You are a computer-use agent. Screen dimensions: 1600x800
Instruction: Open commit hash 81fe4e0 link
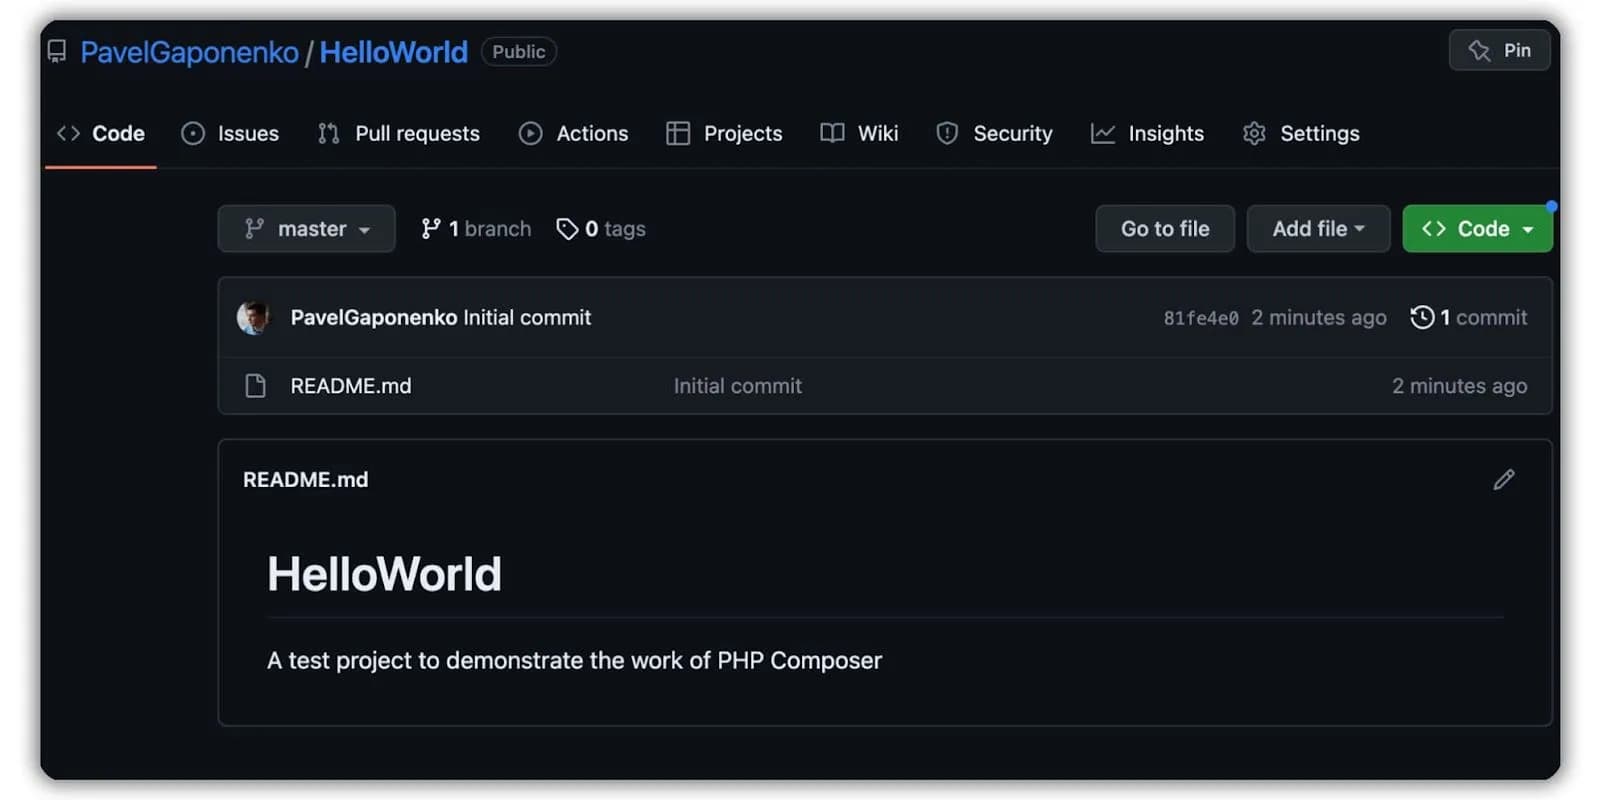coord(1200,318)
